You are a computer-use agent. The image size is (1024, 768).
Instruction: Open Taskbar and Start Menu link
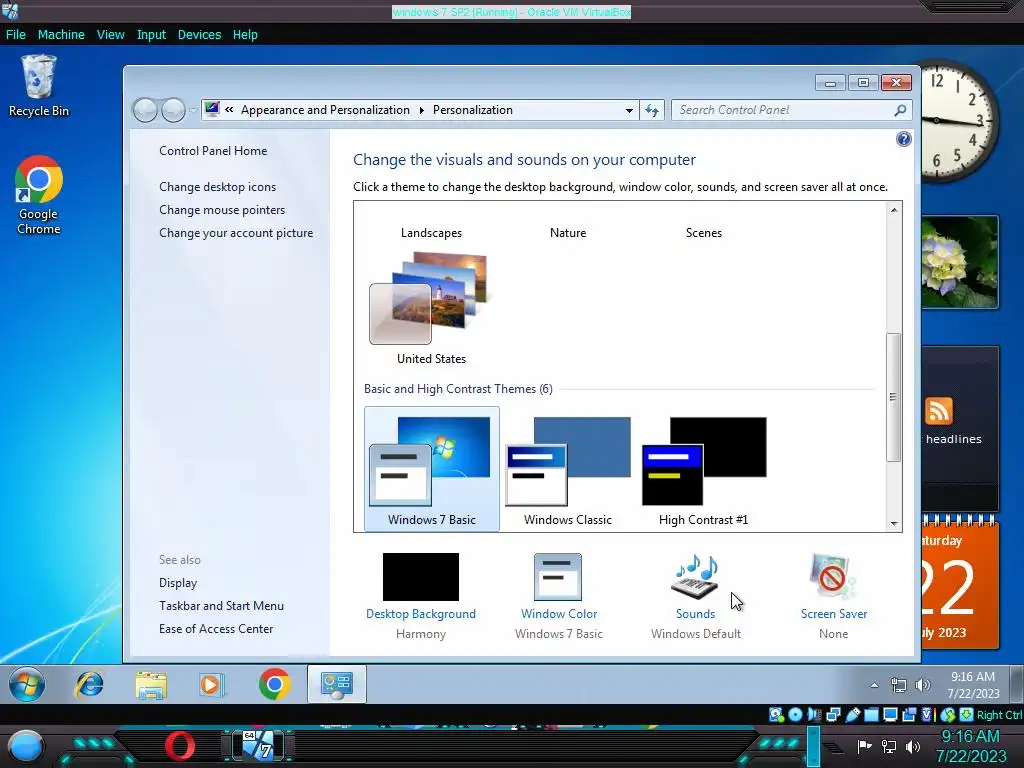[x=221, y=605]
